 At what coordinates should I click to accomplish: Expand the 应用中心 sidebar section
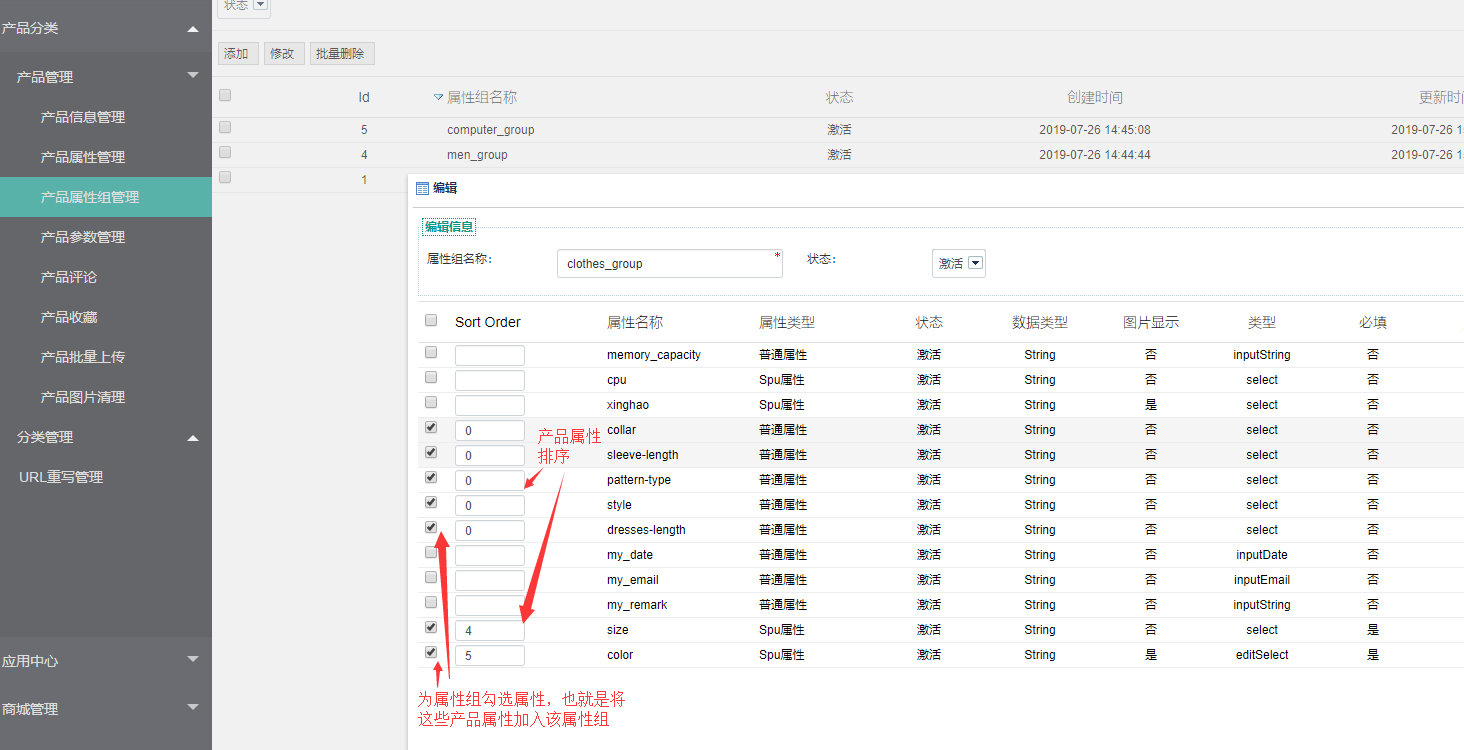[x=193, y=660]
